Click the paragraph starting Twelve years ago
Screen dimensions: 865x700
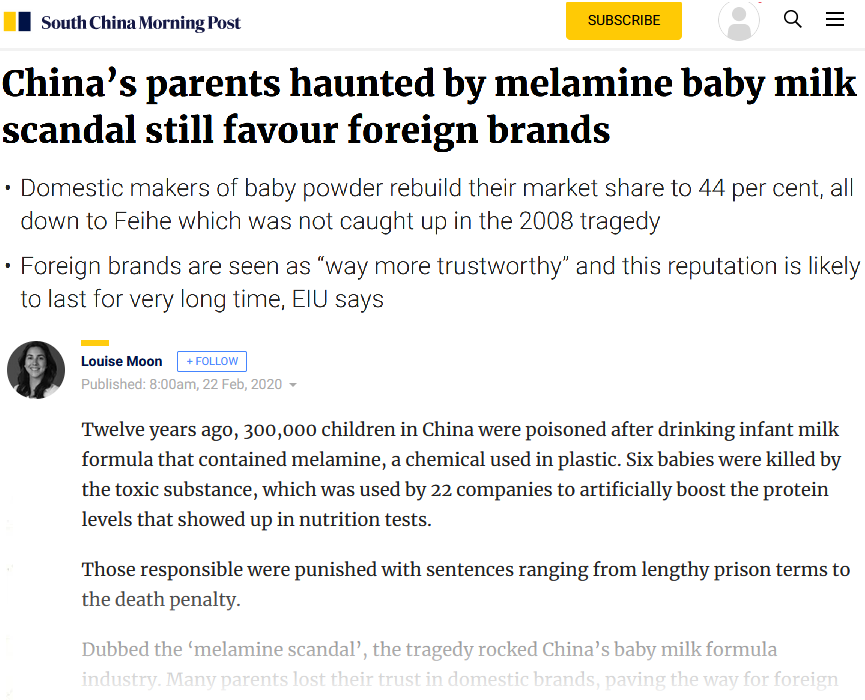461,474
